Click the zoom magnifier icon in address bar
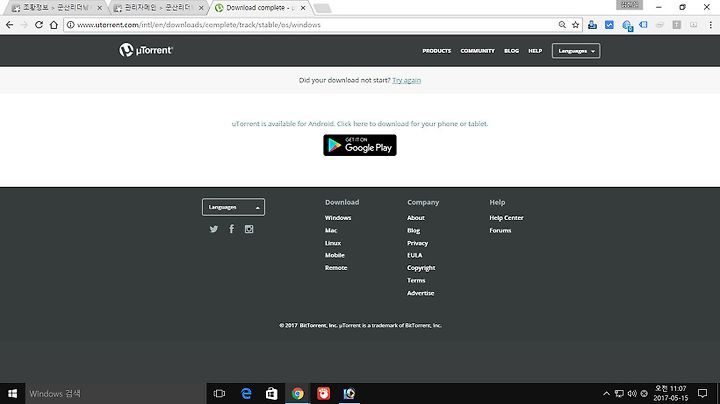This screenshot has height=404, width=720. (x=562, y=25)
